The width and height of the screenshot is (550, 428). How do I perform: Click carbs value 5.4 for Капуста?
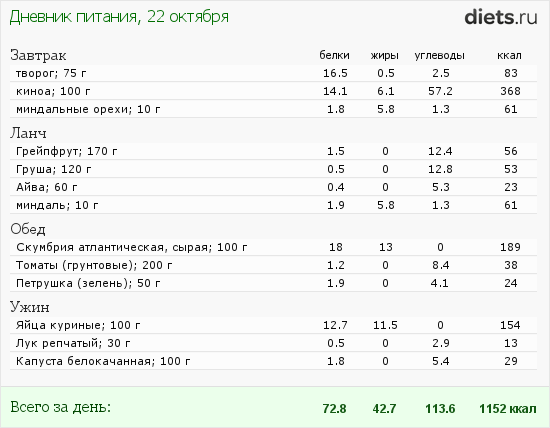point(440,361)
